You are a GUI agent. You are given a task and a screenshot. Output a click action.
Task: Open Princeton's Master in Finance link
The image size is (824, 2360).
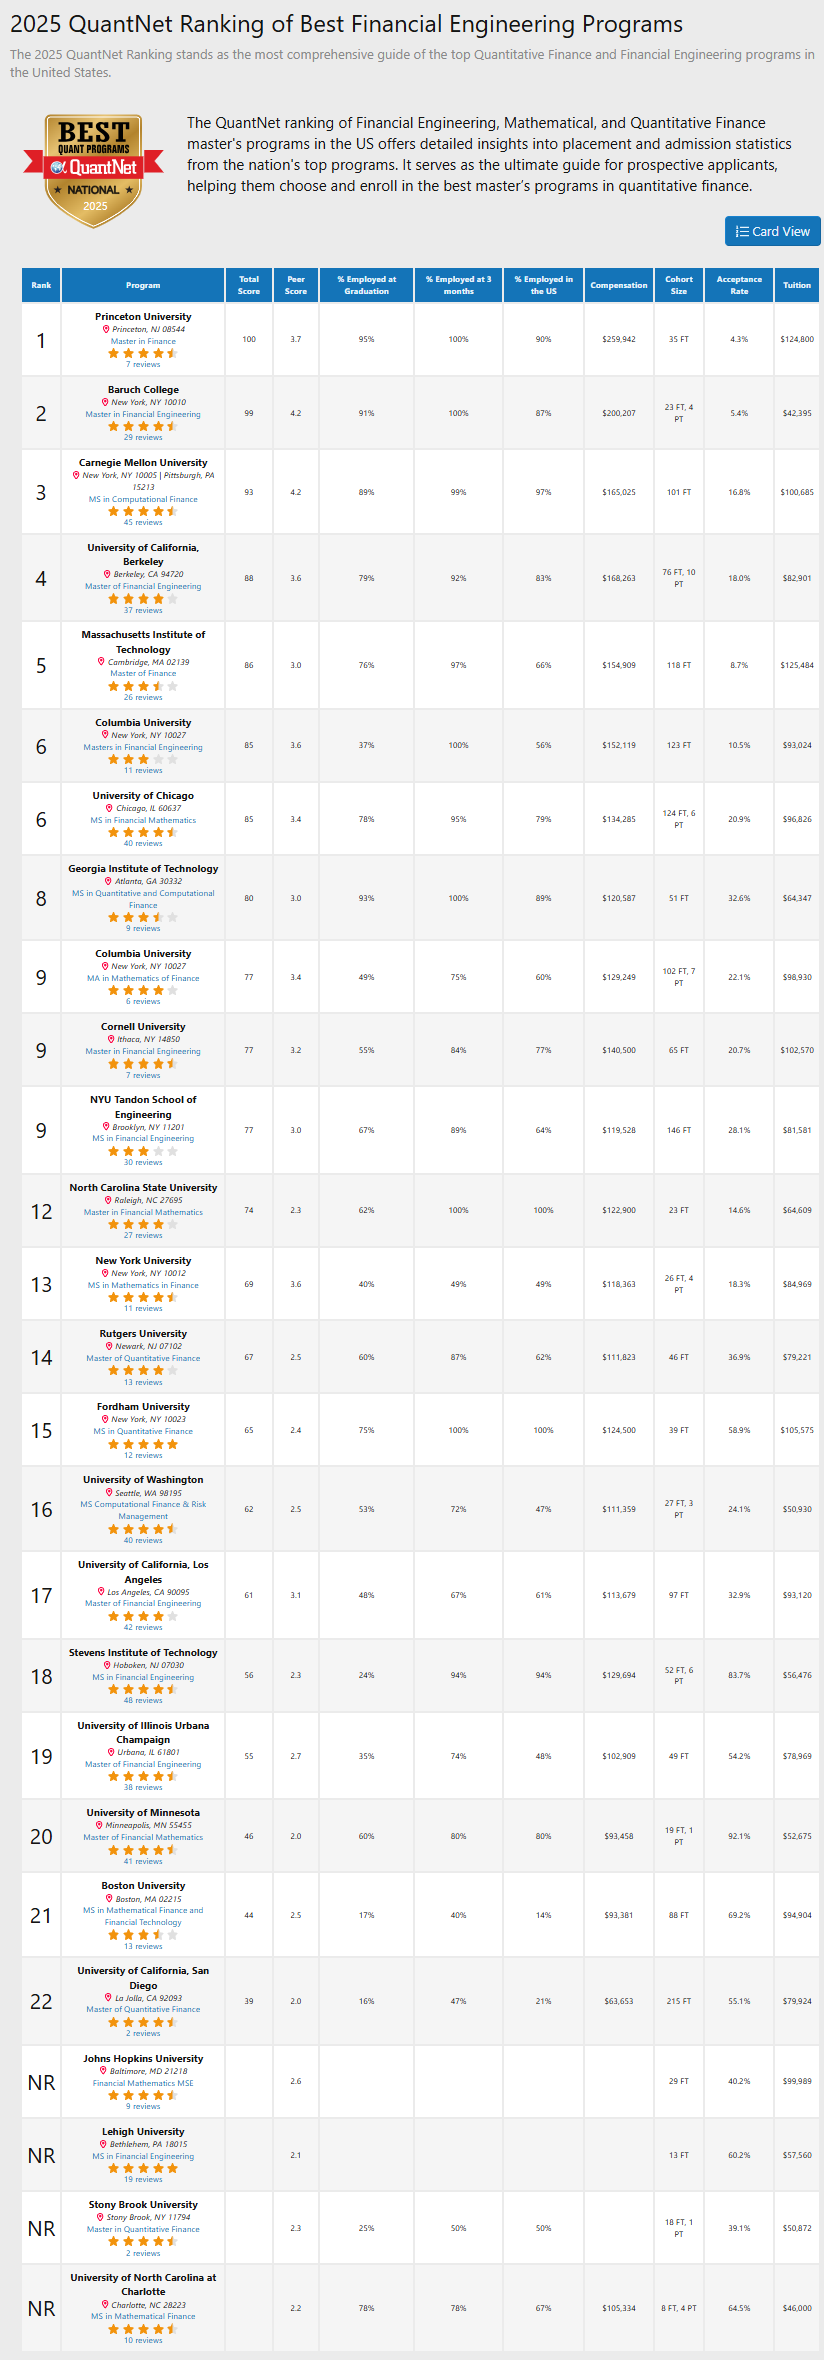(x=143, y=341)
